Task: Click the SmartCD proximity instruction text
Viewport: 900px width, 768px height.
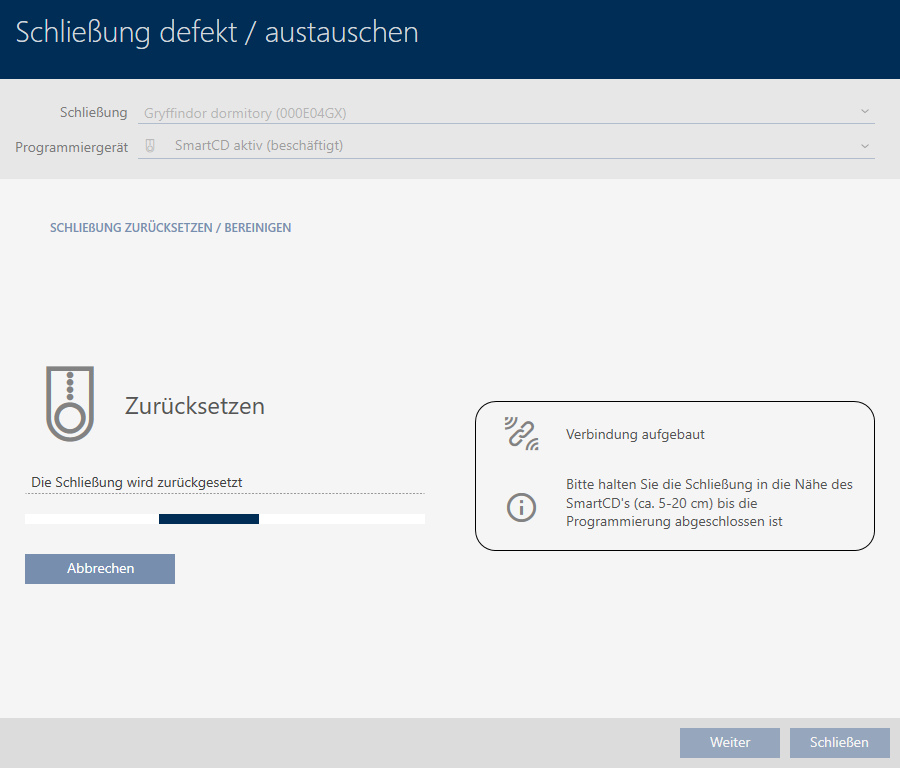Action: click(708, 503)
